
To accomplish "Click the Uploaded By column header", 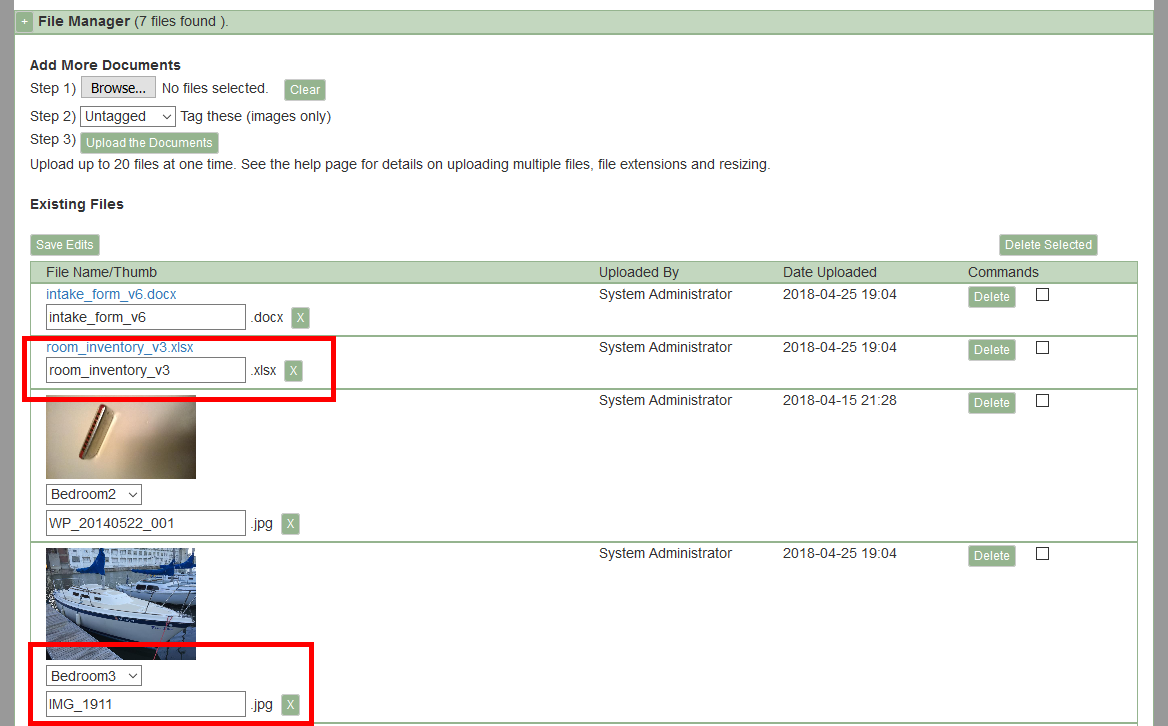I will [638, 273].
